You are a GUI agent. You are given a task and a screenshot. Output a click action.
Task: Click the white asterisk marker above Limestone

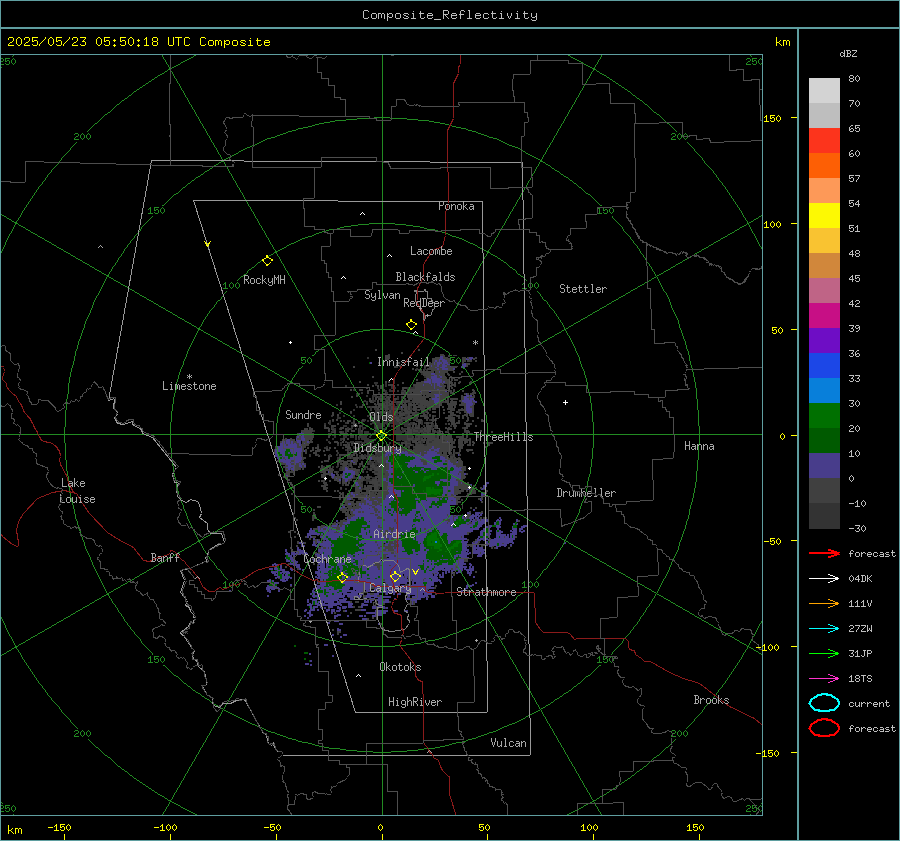pos(189,377)
